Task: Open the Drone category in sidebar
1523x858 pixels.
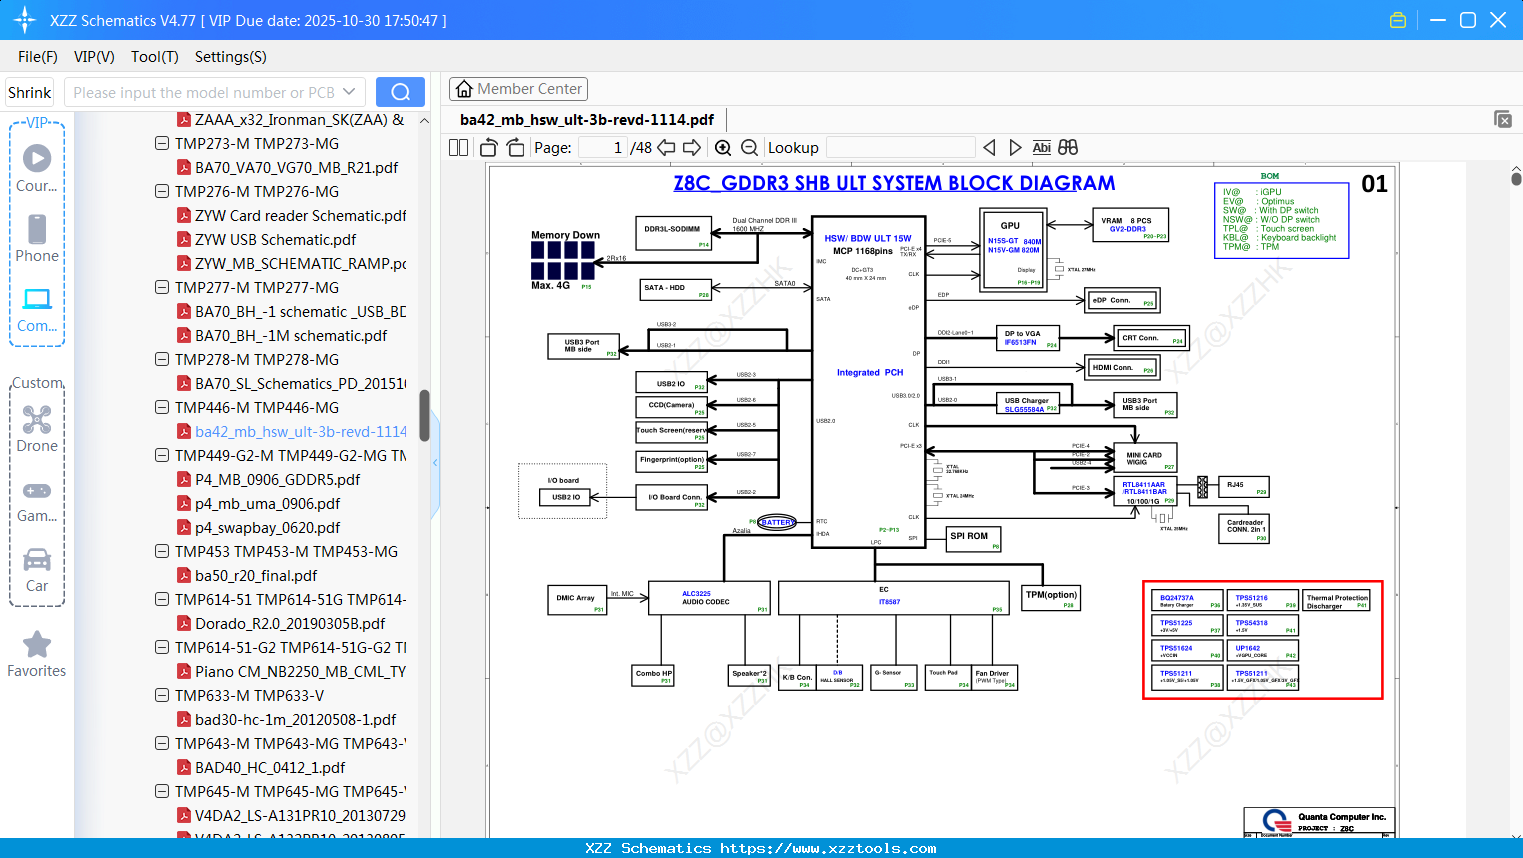Action: pos(37,429)
